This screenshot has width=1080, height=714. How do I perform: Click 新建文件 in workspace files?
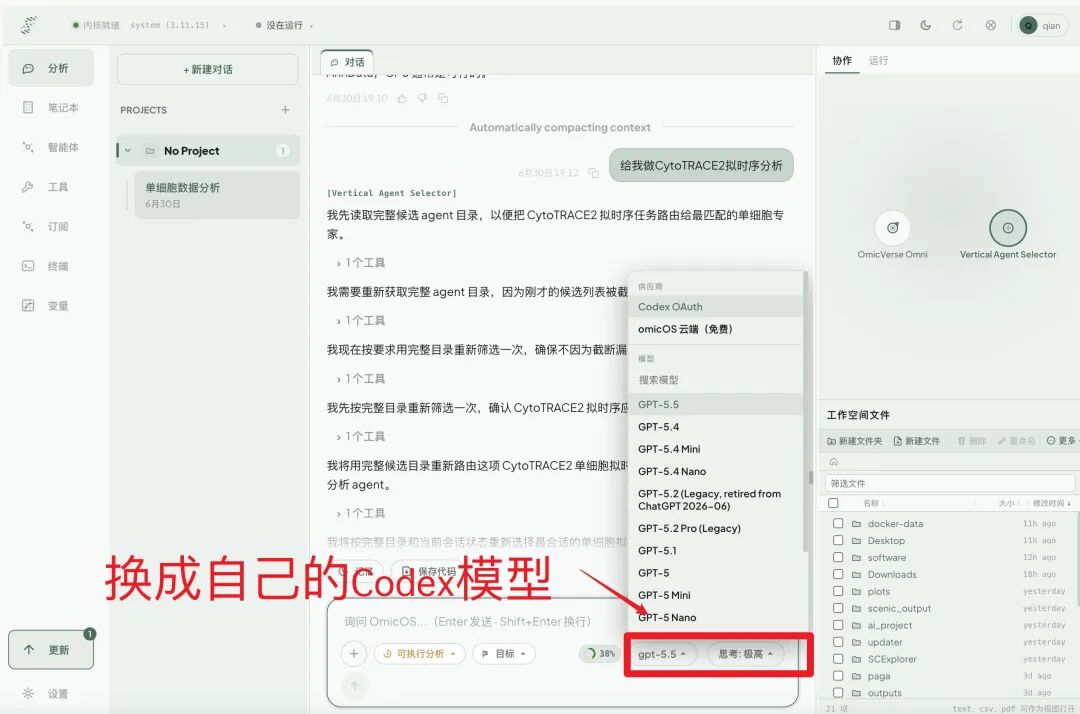[917, 441]
